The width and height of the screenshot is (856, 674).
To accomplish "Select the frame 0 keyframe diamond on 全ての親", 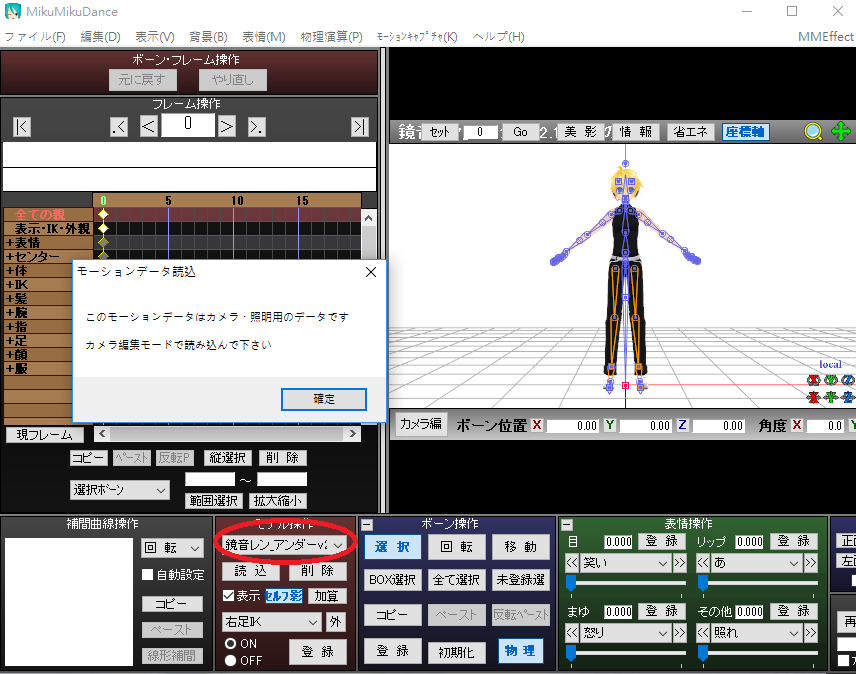I will [x=103, y=214].
